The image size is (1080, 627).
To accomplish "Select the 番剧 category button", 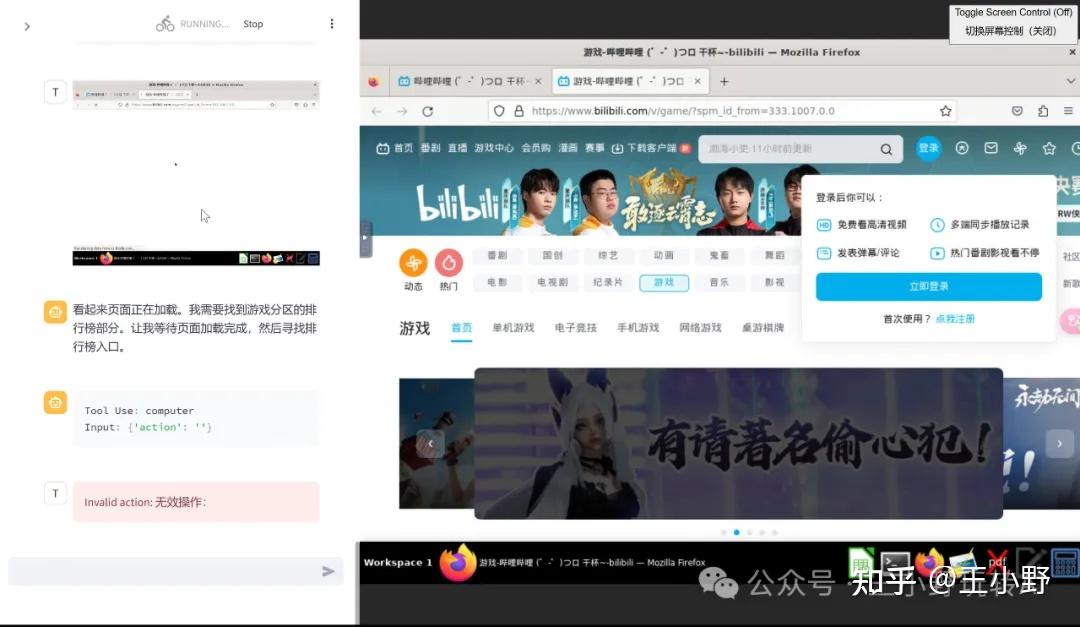I will (497, 256).
